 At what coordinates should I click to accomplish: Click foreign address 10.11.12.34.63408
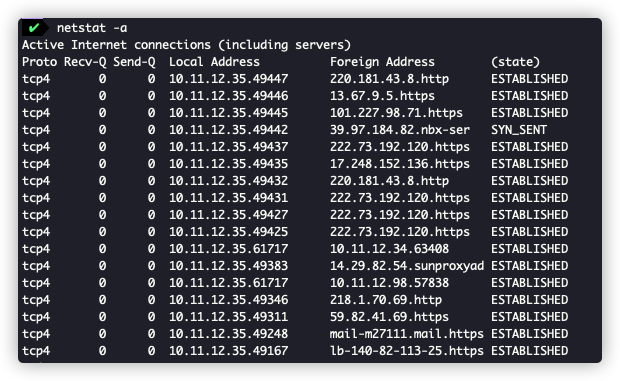[x=389, y=249]
